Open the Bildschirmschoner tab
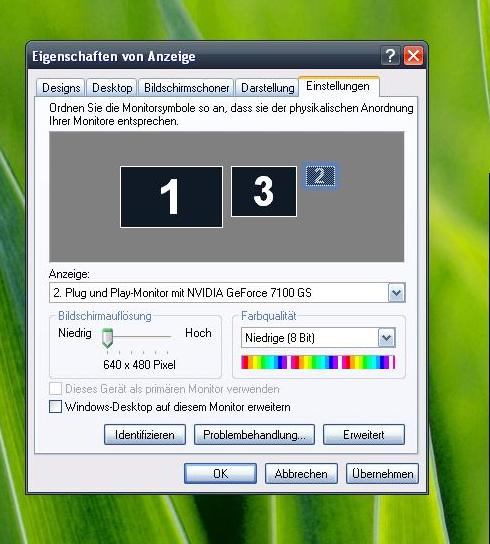This screenshot has width=490, height=544. [x=187, y=88]
